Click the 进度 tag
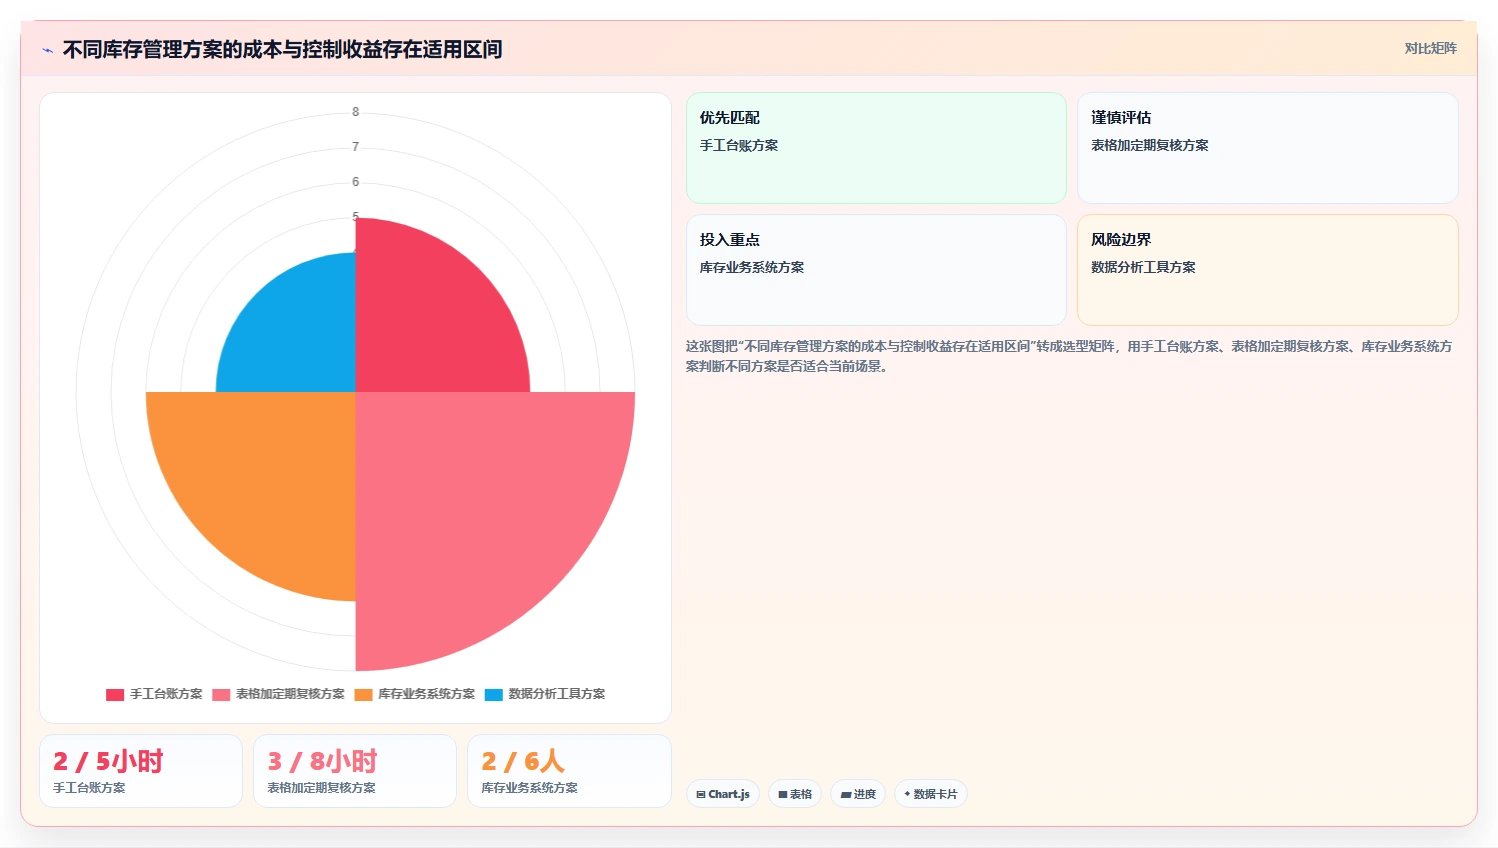The height and width of the screenshot is (848, 1498). coord(858,794)
